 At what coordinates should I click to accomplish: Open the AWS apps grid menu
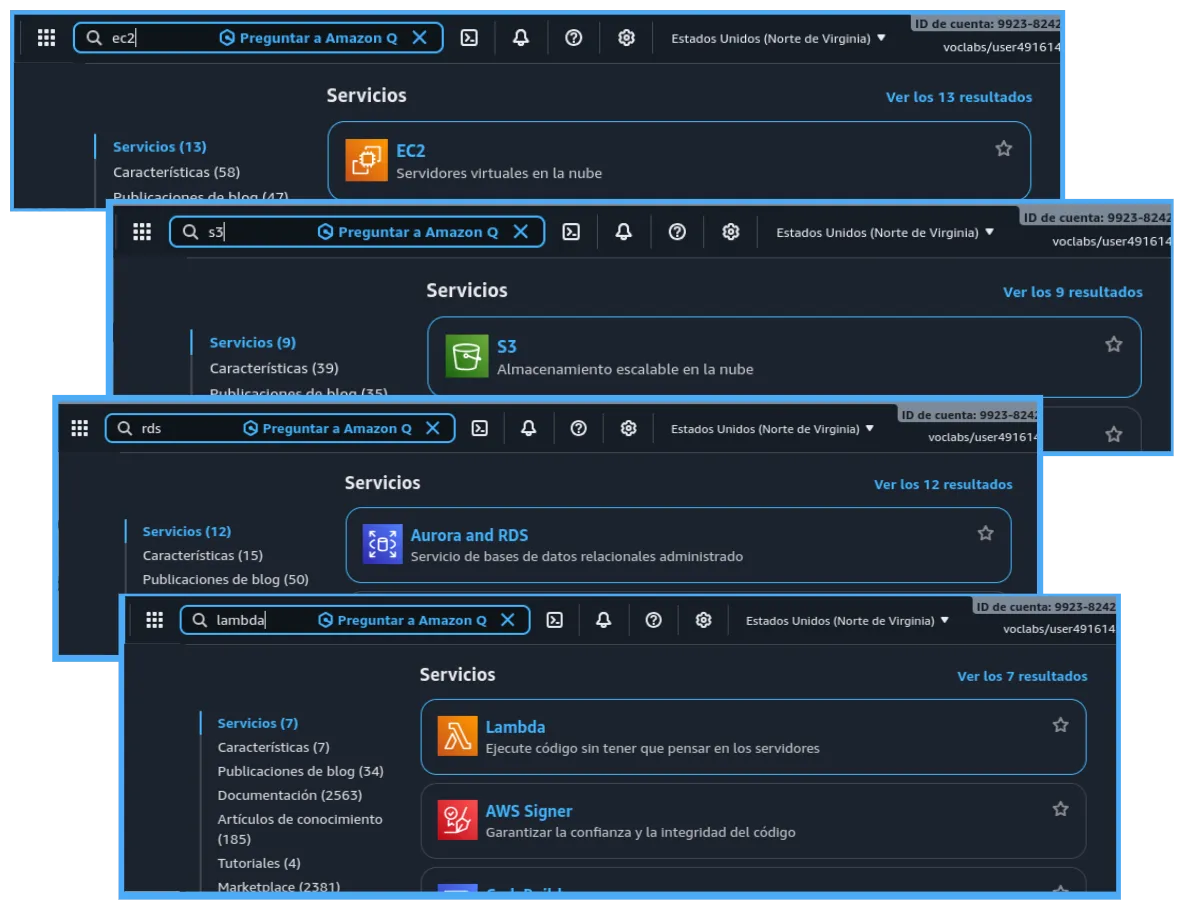pos(155,620)
